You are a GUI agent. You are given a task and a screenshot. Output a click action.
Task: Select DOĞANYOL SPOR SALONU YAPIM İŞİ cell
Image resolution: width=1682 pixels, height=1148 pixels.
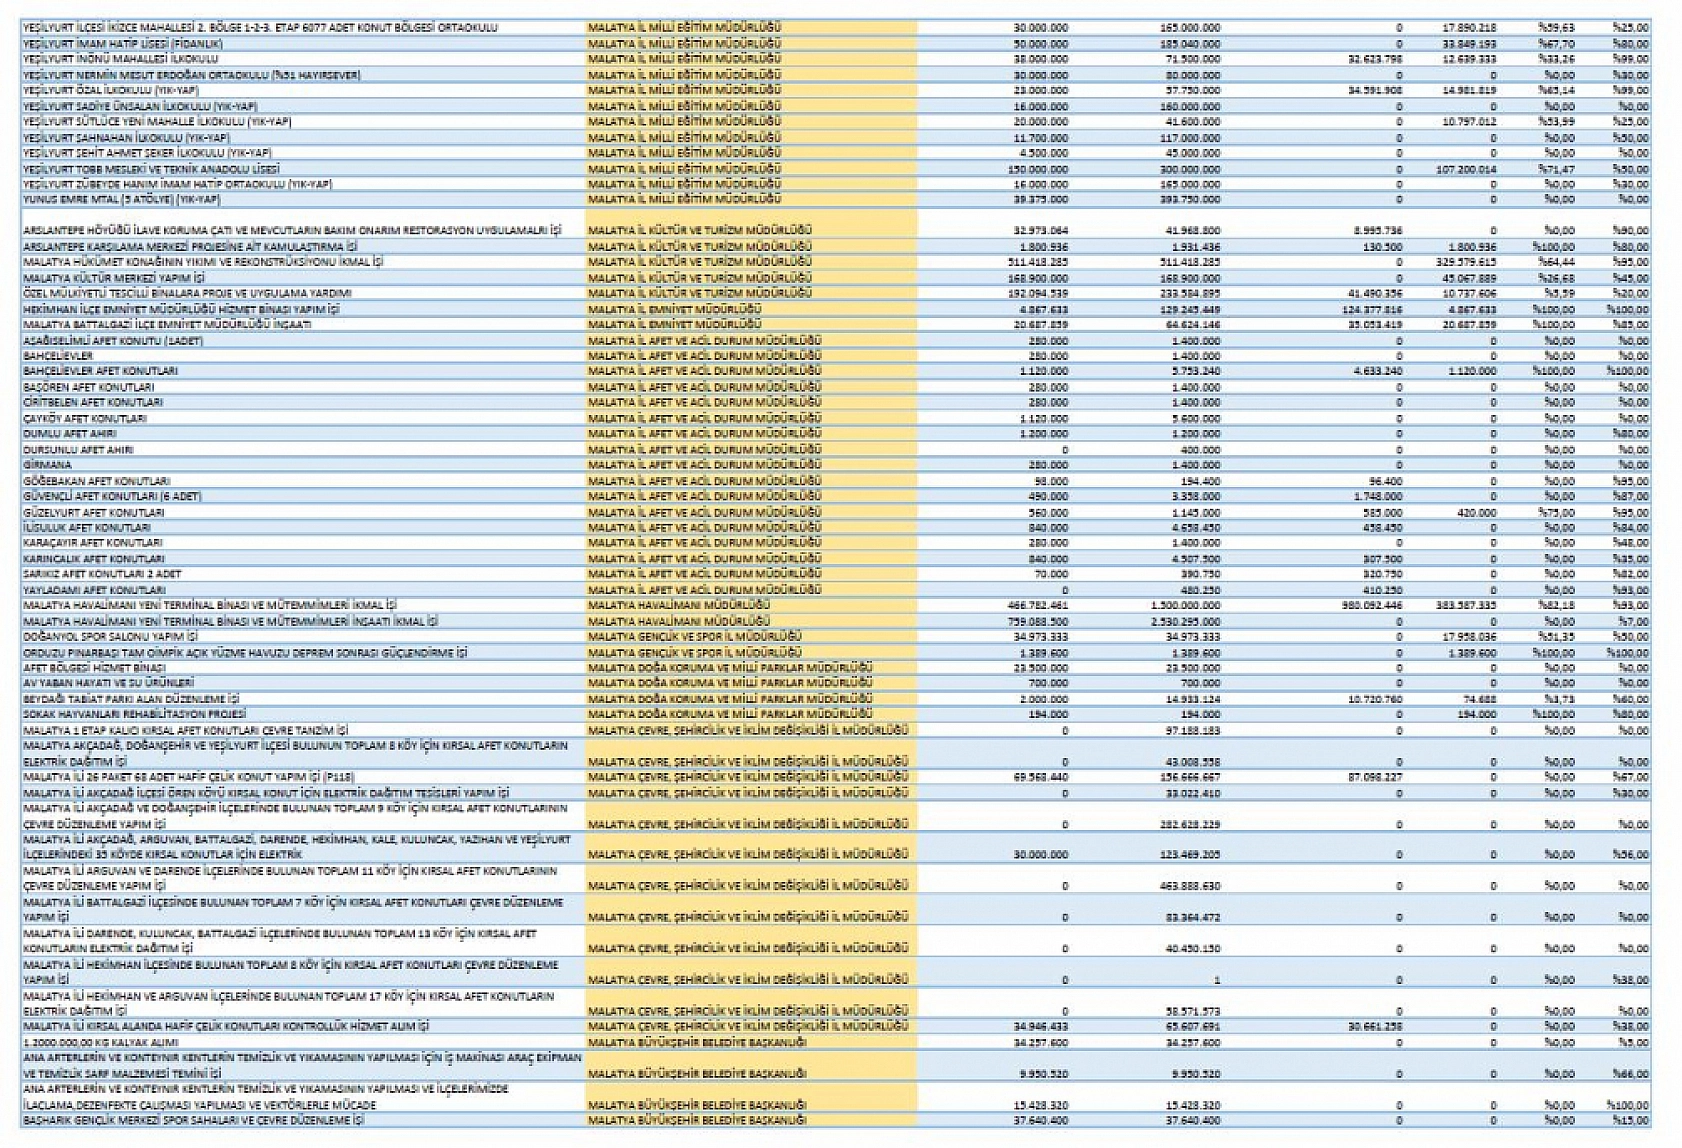(x=110, y=637)
